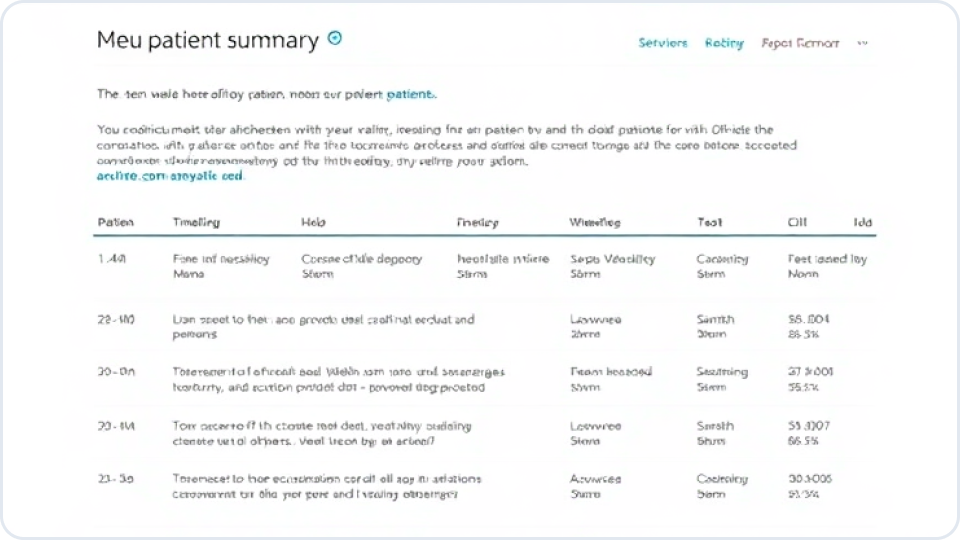The height and width of the screenshot is (540, 960).
Task: Select the table row with ID starting 22
Action: coord(116,320)
